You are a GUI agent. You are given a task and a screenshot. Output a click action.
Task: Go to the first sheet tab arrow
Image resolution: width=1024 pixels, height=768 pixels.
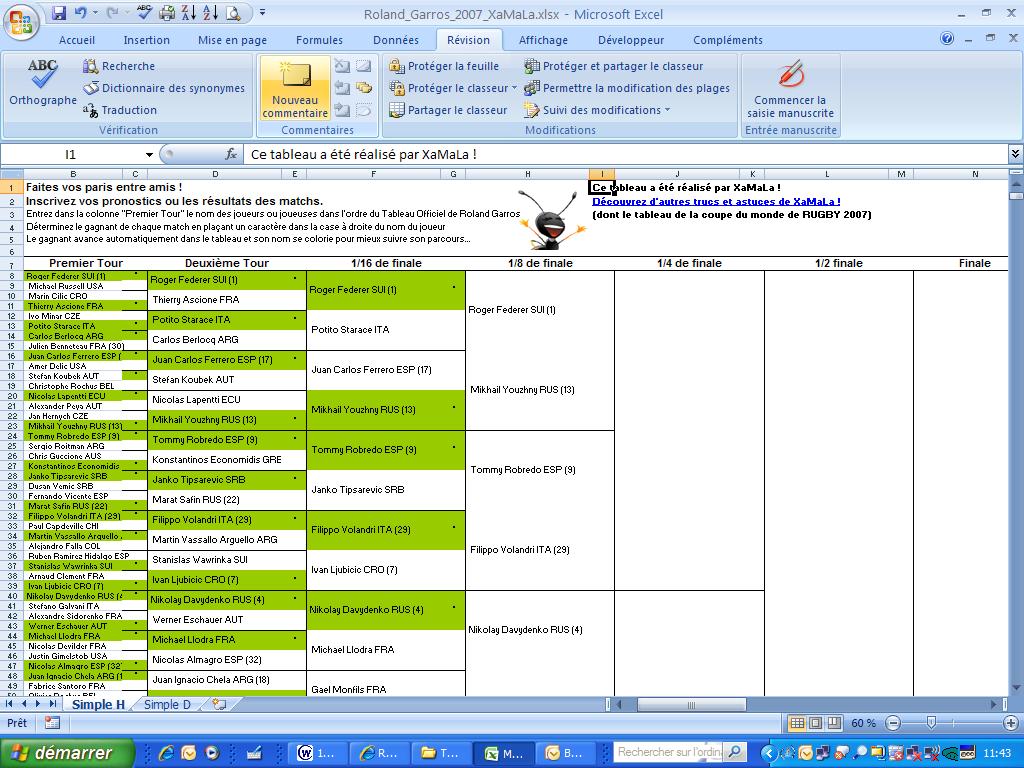click(x=9, y=704)
